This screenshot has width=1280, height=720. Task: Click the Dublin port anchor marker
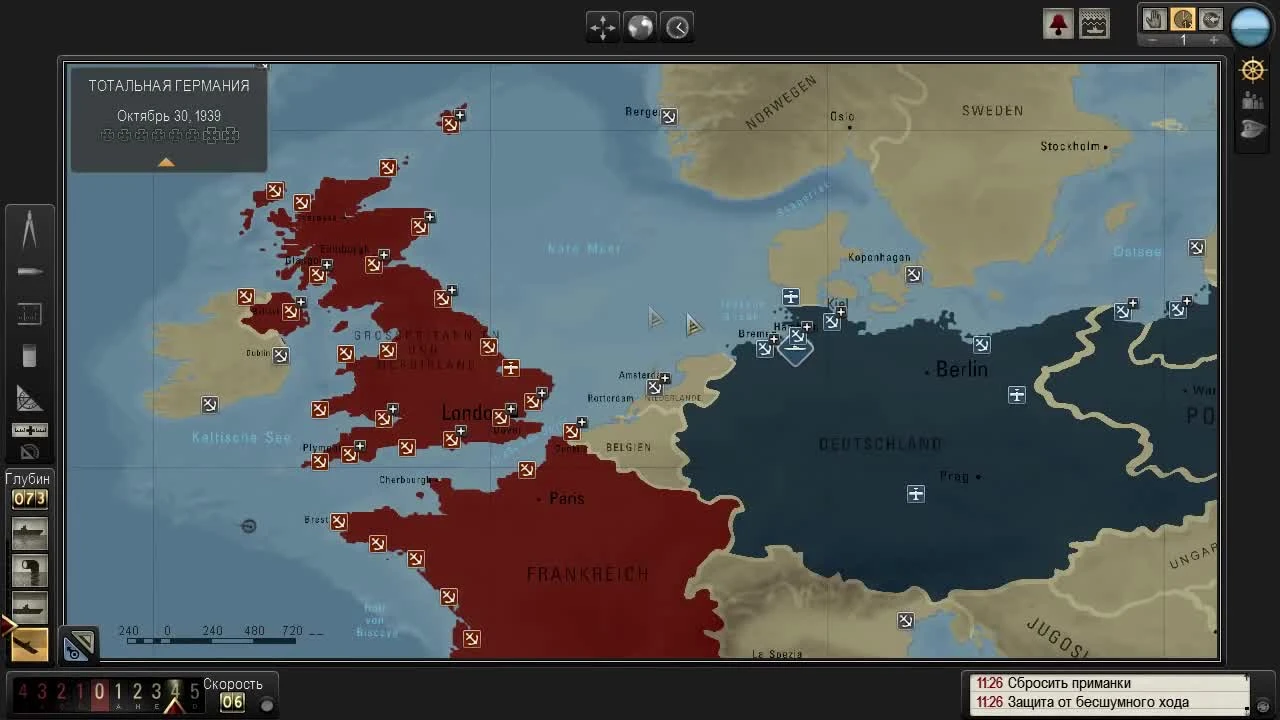281,355
